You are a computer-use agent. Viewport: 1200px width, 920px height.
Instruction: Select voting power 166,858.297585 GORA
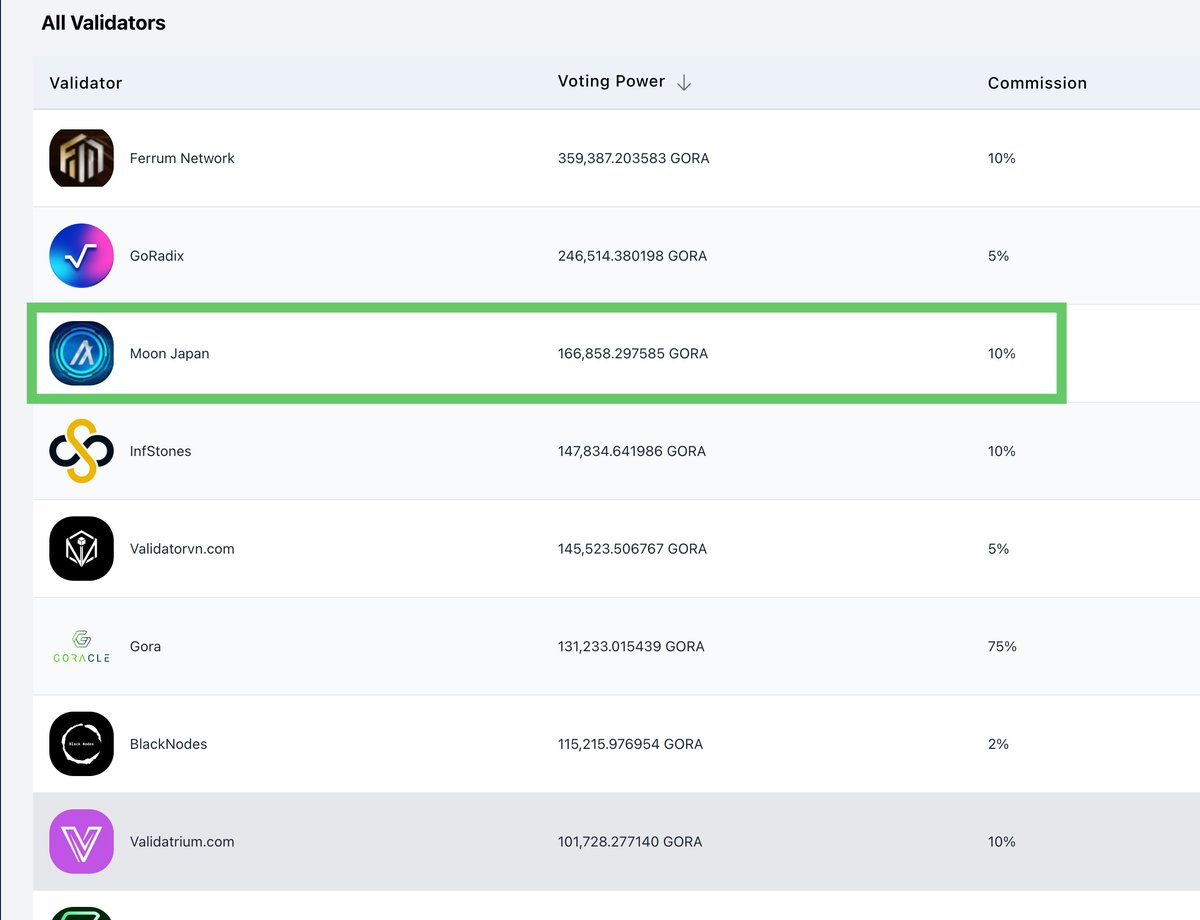(x=633, y=354)
